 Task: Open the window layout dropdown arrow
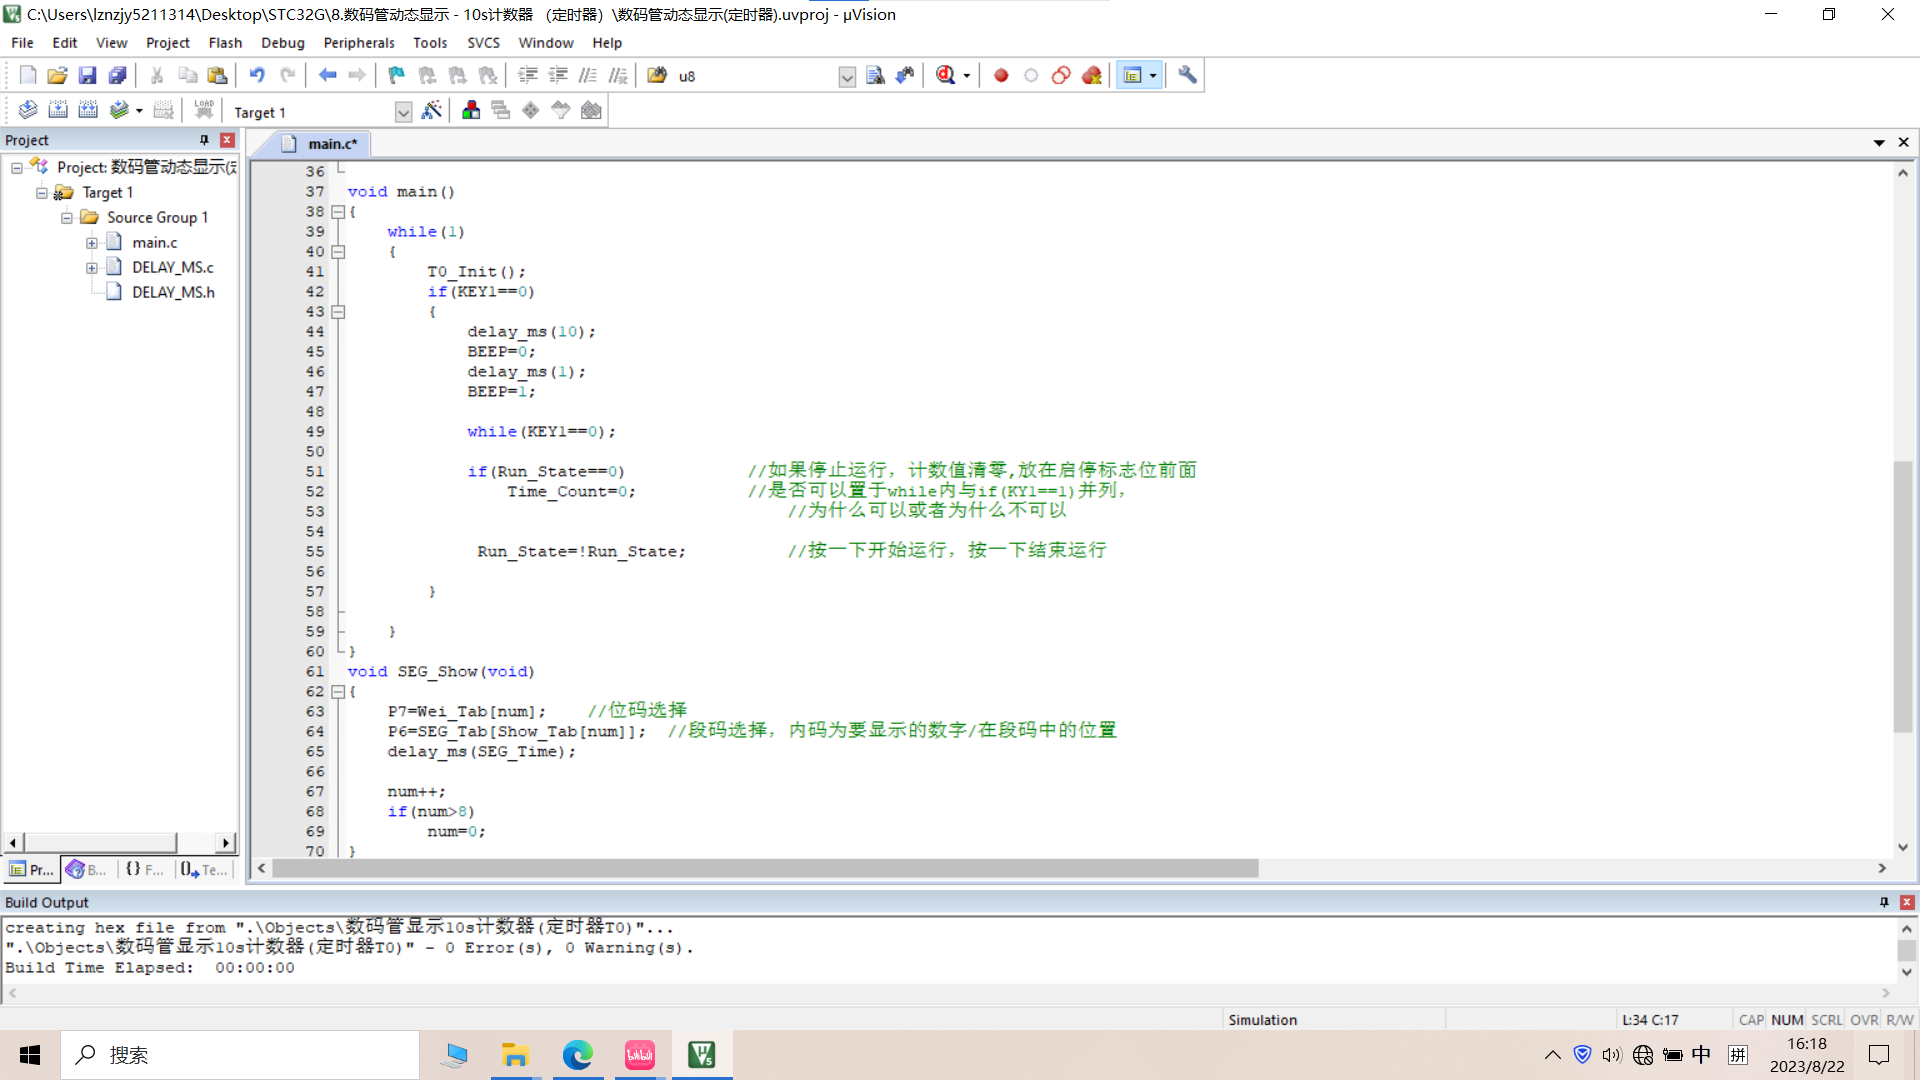point(1153,76)
